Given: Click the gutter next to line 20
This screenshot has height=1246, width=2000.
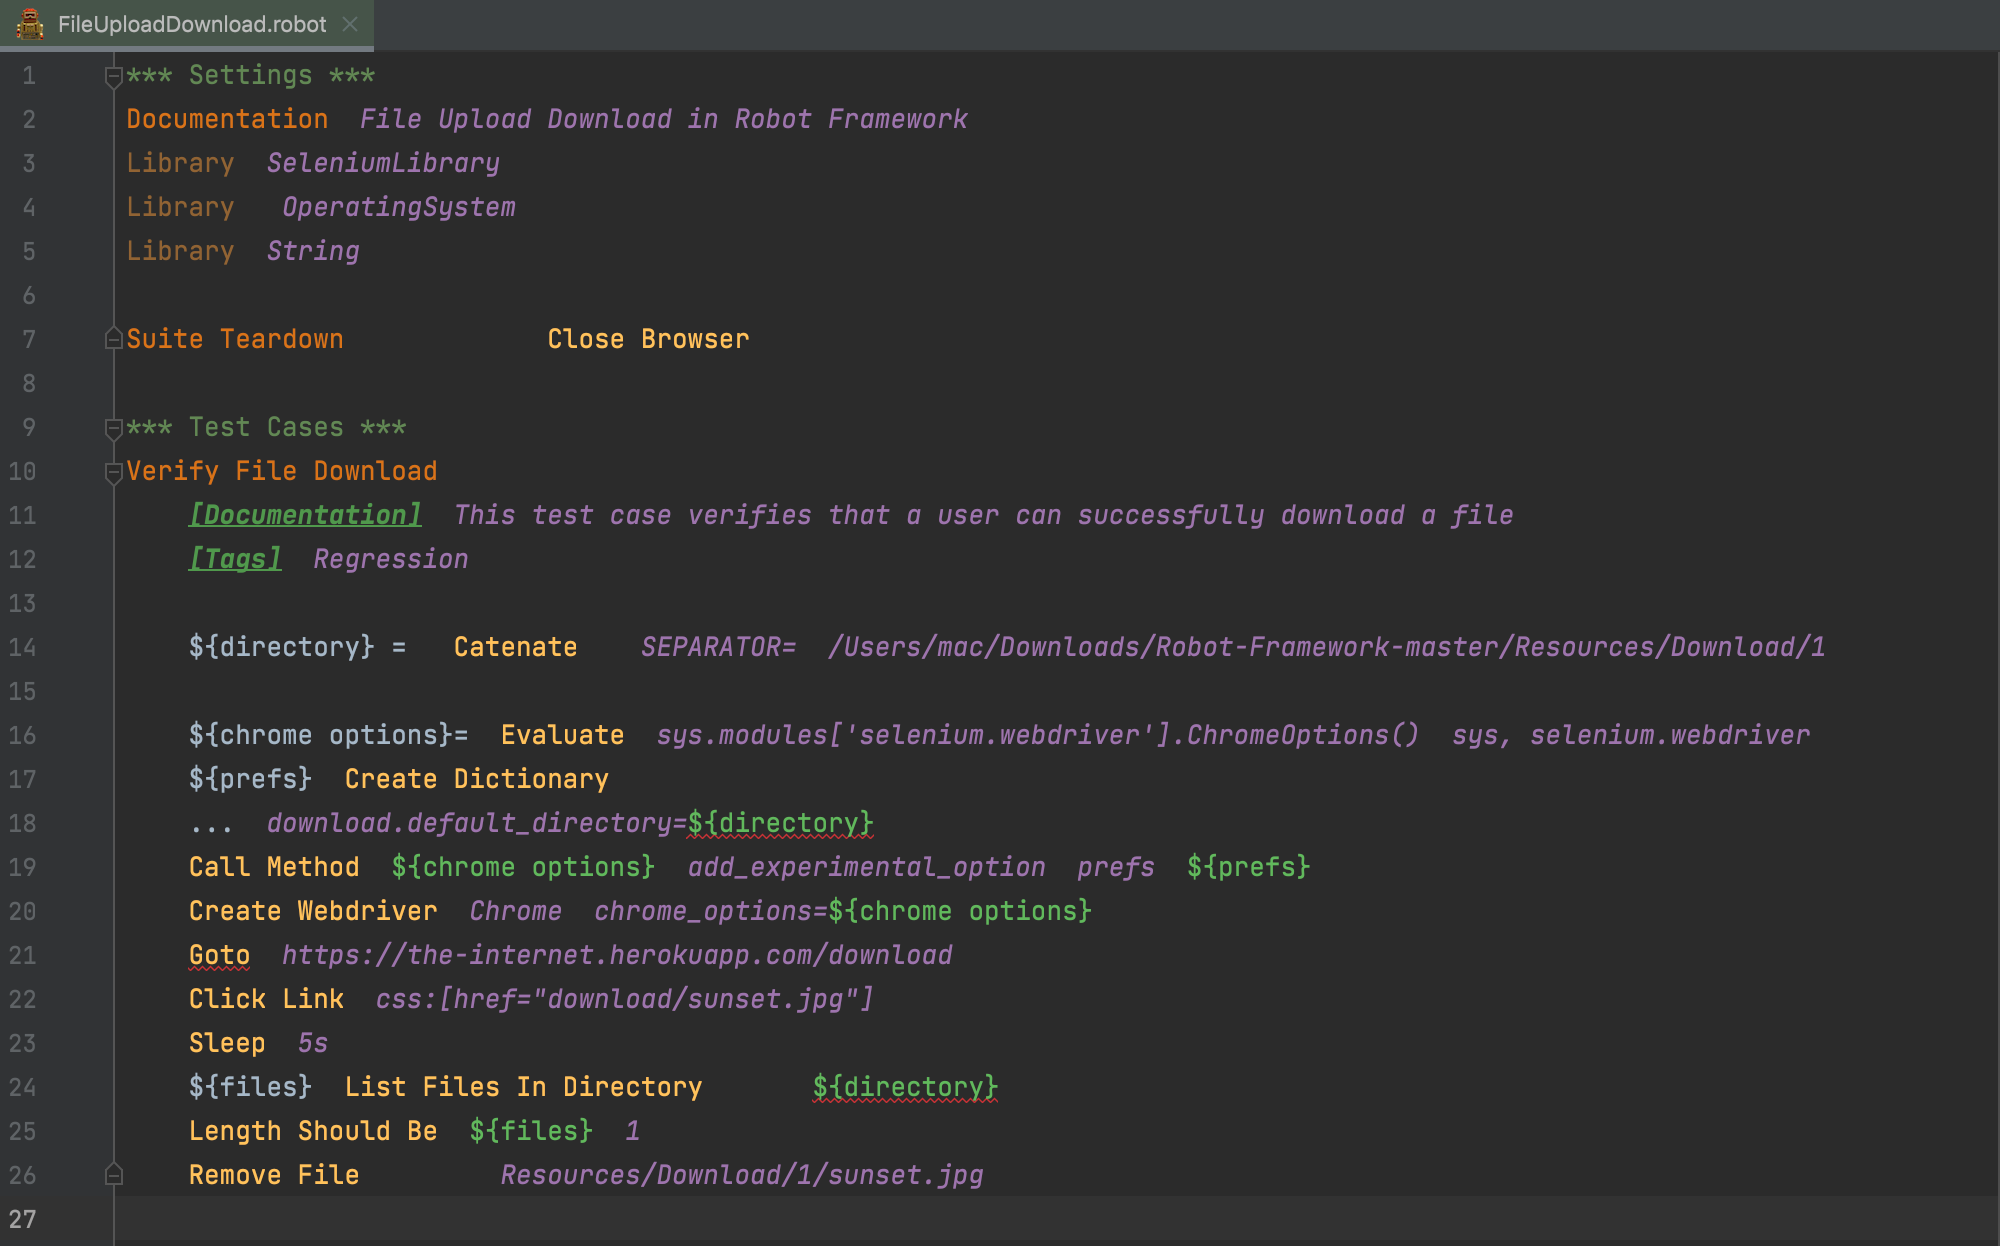Looking at the screenshot, I should click(60, 911).
